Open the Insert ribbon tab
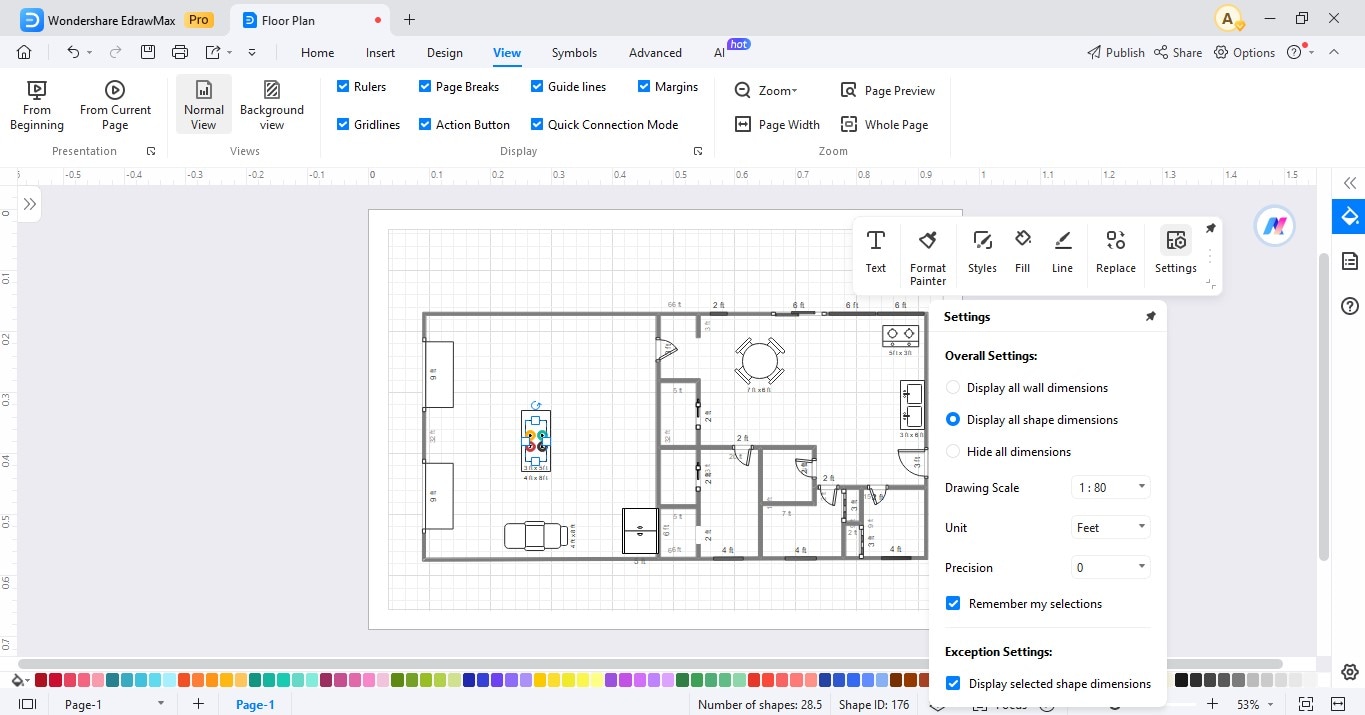The height and width of the screenshot is (715, 1365). [x=380, y=53]
